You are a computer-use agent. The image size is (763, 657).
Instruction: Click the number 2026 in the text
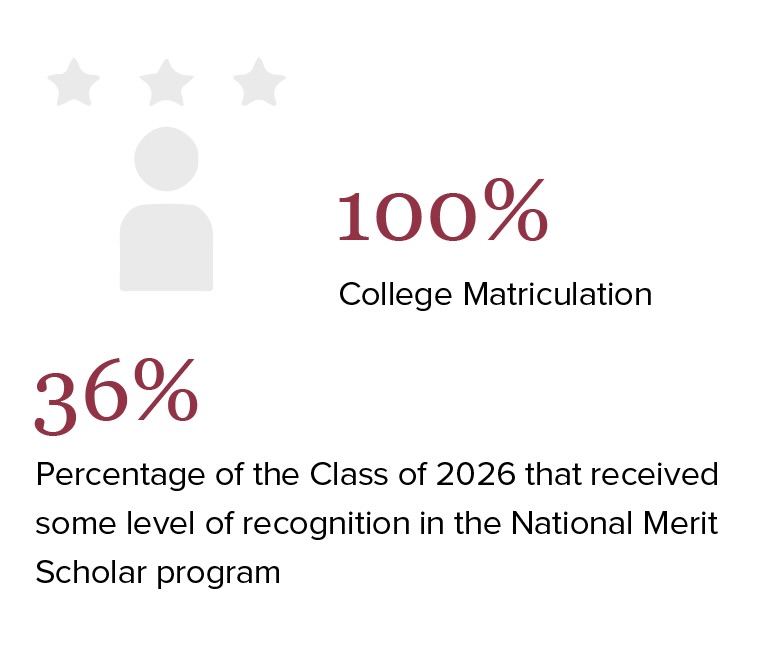[475, 474]
